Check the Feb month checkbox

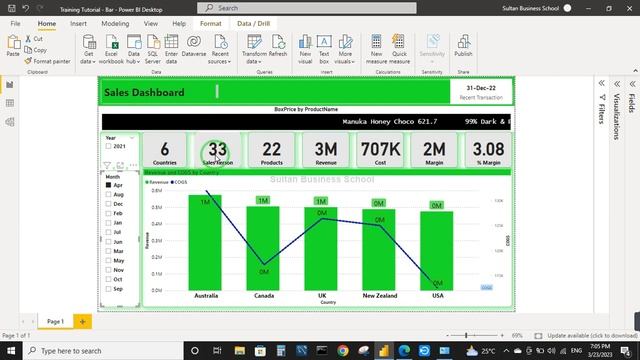point(108,213)
